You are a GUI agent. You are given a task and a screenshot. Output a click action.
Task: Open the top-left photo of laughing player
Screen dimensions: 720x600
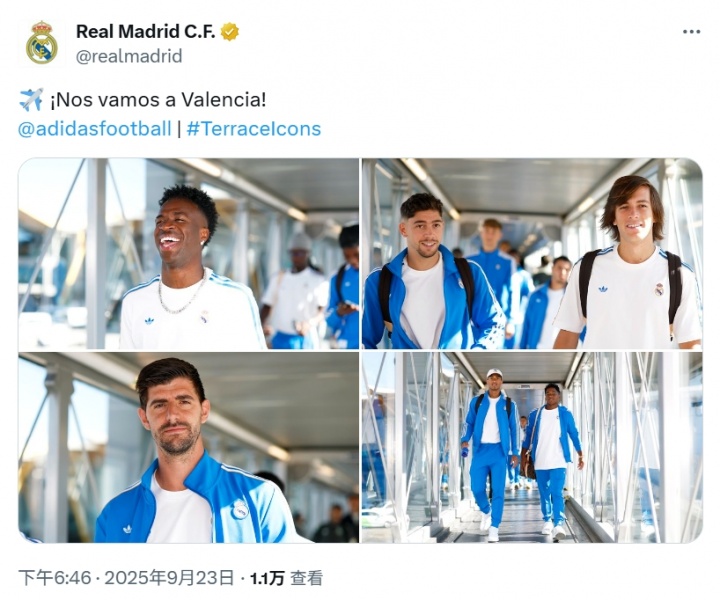click(189, 253)
